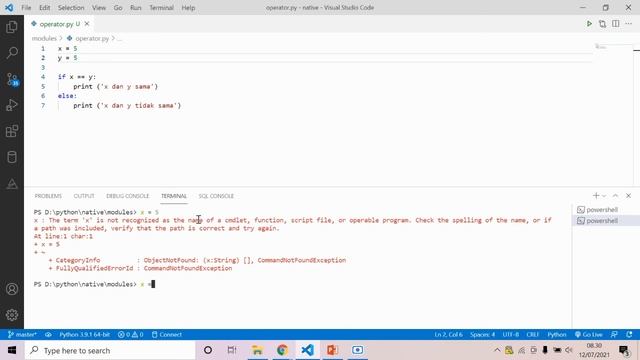This screenshot has width=640, height=360.
Task: Open the File menu
Action: pyautogui.click(x=26, y=7)
